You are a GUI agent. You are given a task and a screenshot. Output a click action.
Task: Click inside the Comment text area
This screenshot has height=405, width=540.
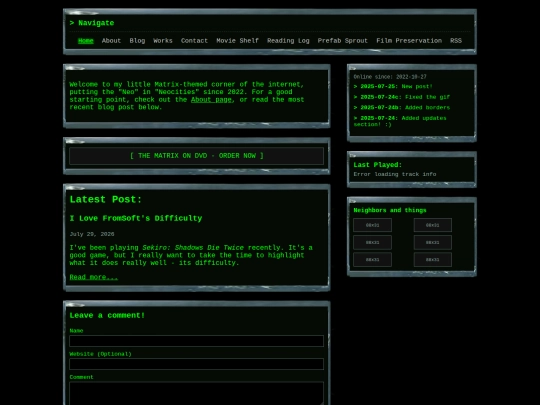tap(196, 393)
